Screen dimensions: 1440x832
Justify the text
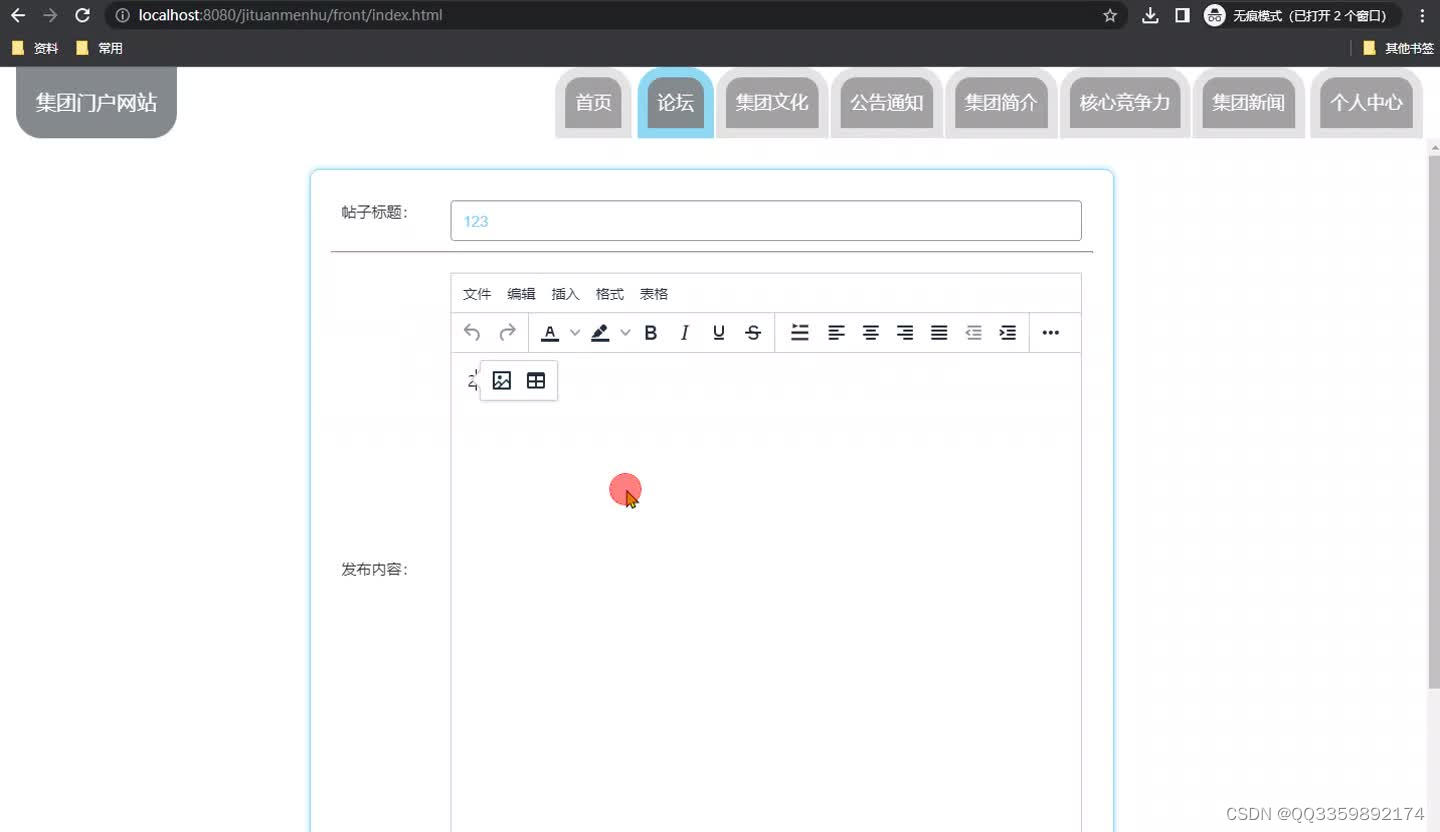tap(939, 333)
